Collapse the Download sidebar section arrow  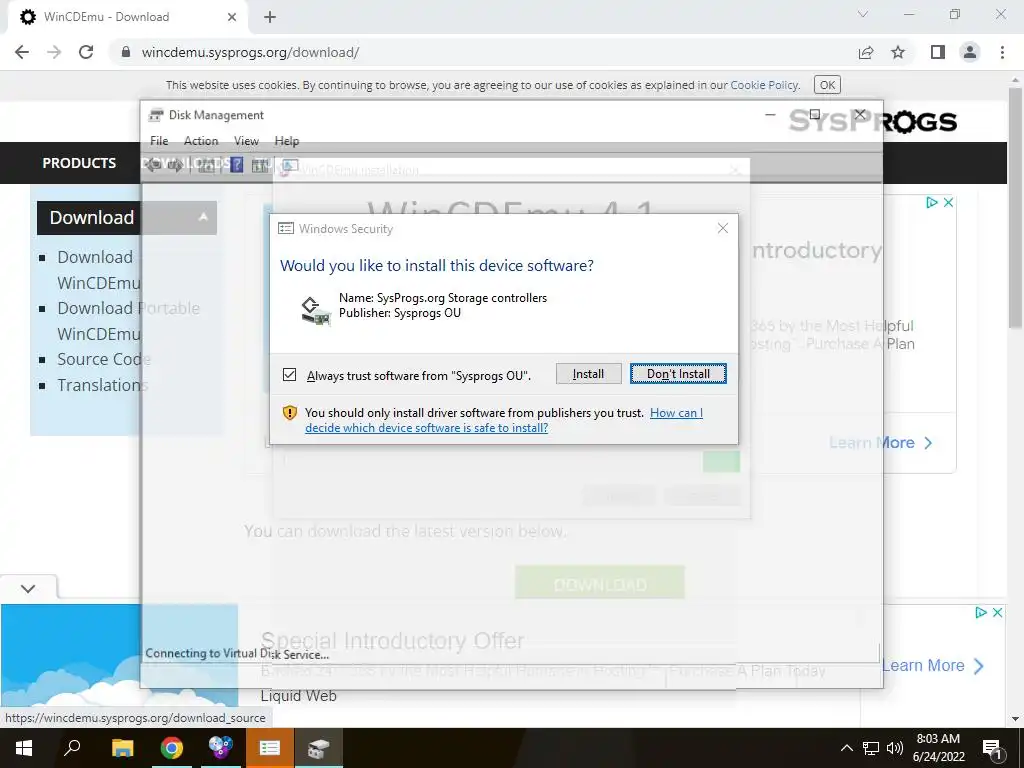[x=203, y=217]
